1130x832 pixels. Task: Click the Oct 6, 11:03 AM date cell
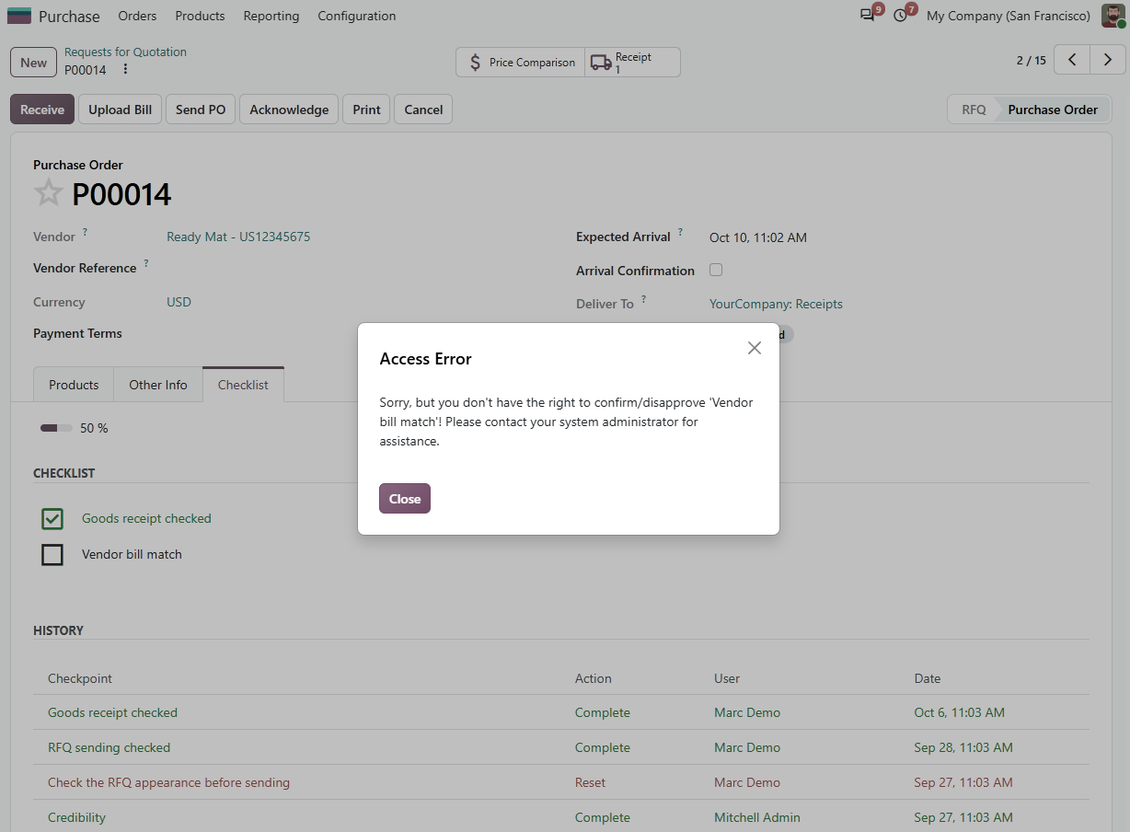pos(959,712)
